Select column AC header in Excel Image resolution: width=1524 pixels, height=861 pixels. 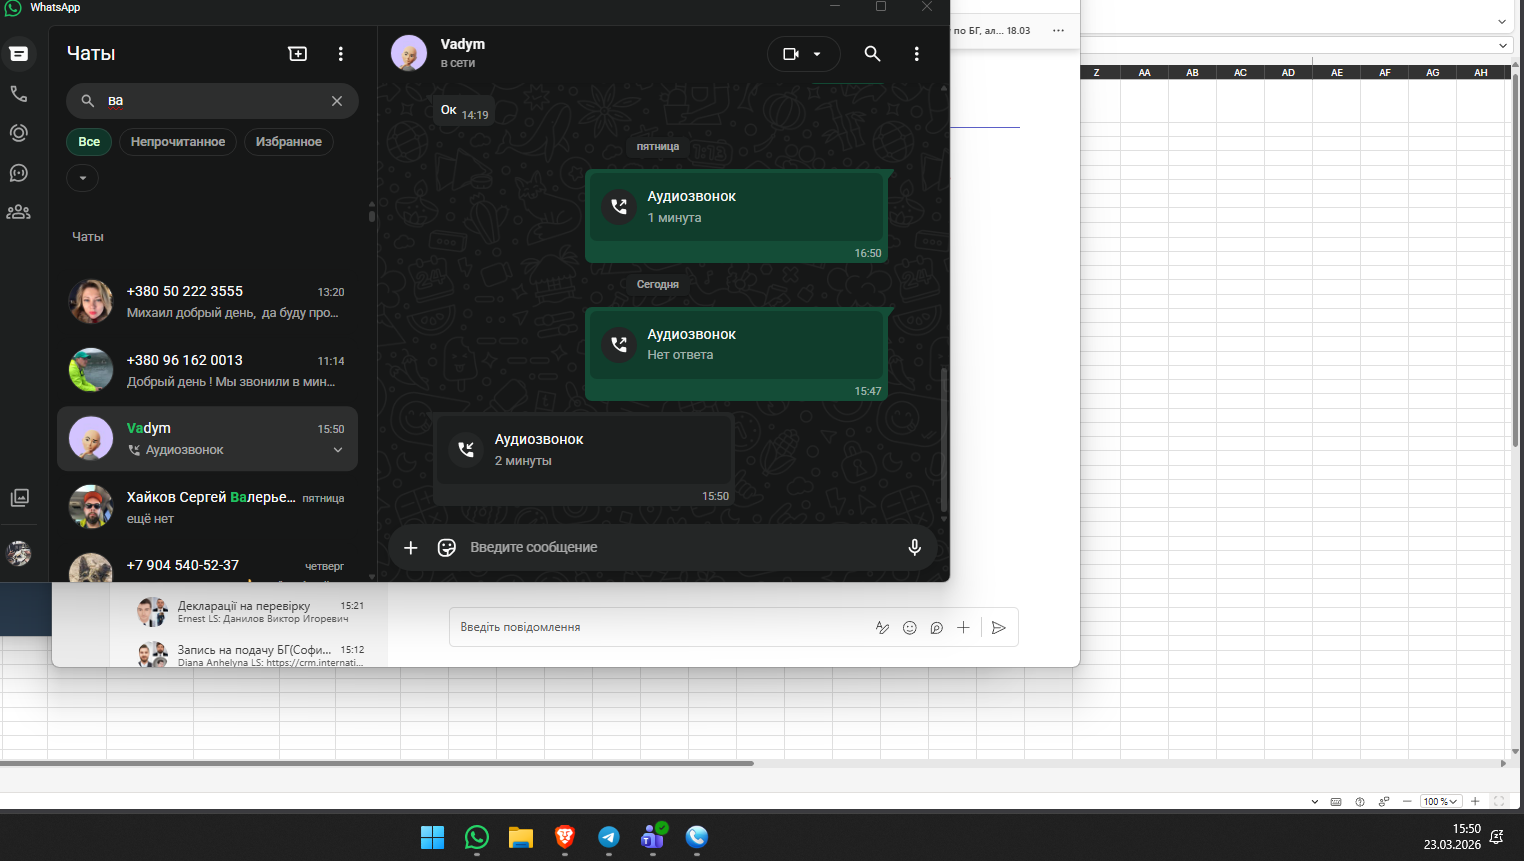(1241, 73)
